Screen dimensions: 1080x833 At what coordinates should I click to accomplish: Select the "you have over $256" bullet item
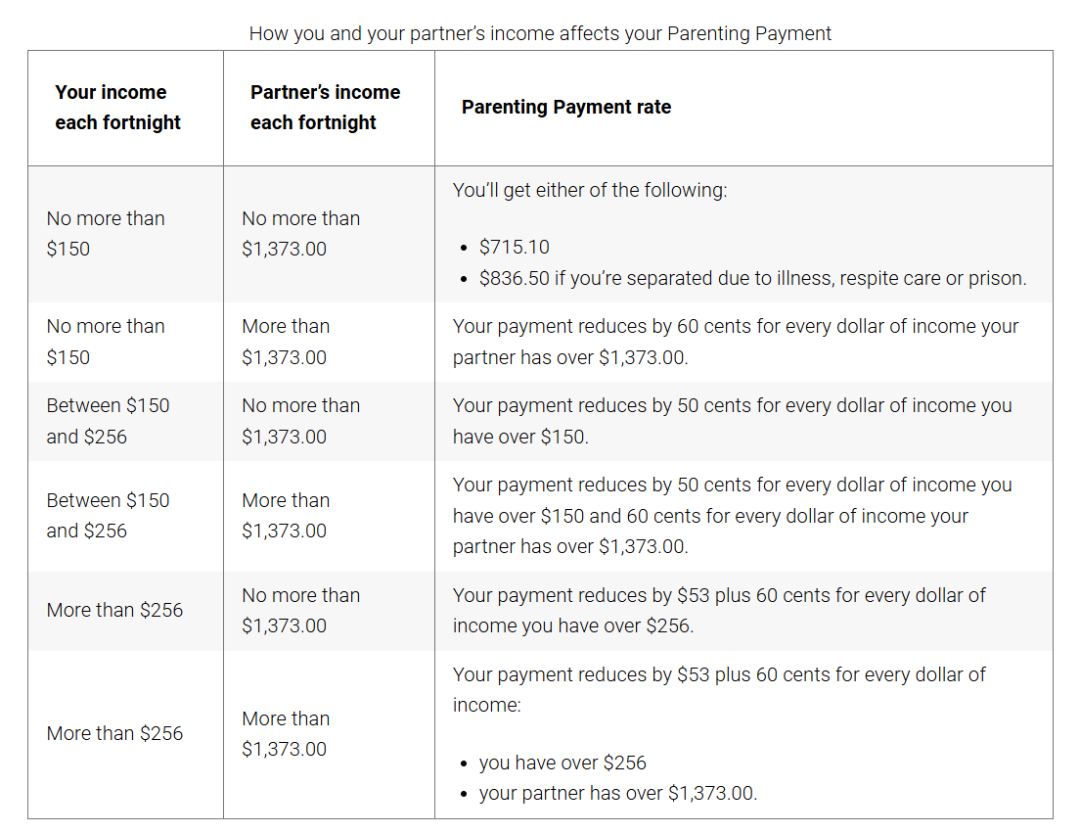point(562,762)
